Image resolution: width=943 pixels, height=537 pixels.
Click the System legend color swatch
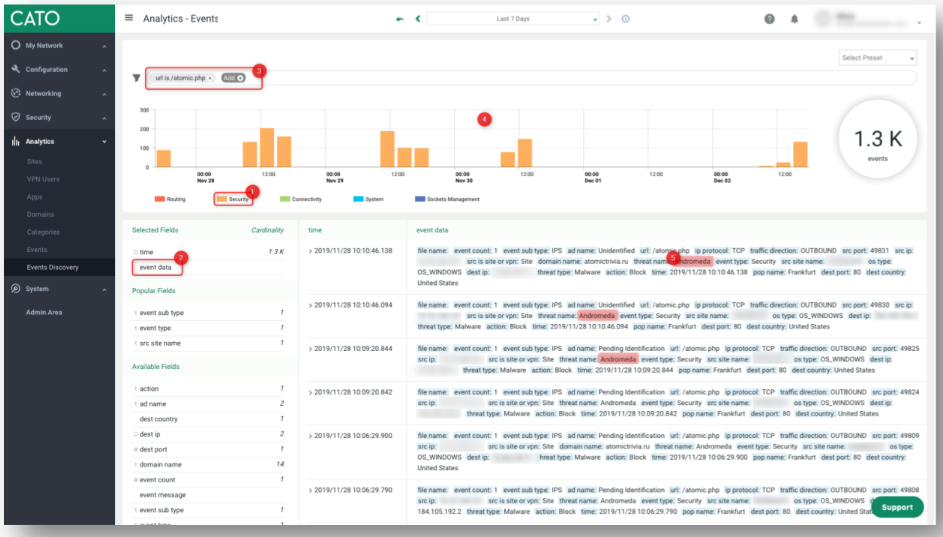tap(358, 199)
